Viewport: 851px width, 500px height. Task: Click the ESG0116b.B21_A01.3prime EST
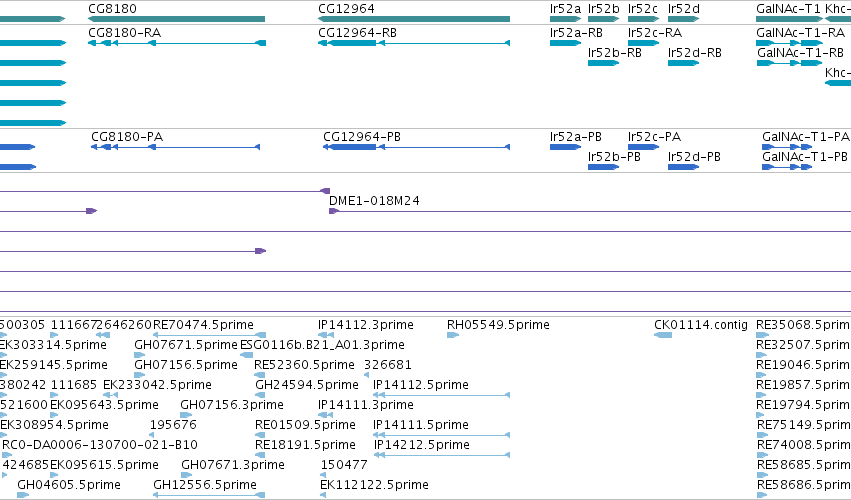[246, 355]
